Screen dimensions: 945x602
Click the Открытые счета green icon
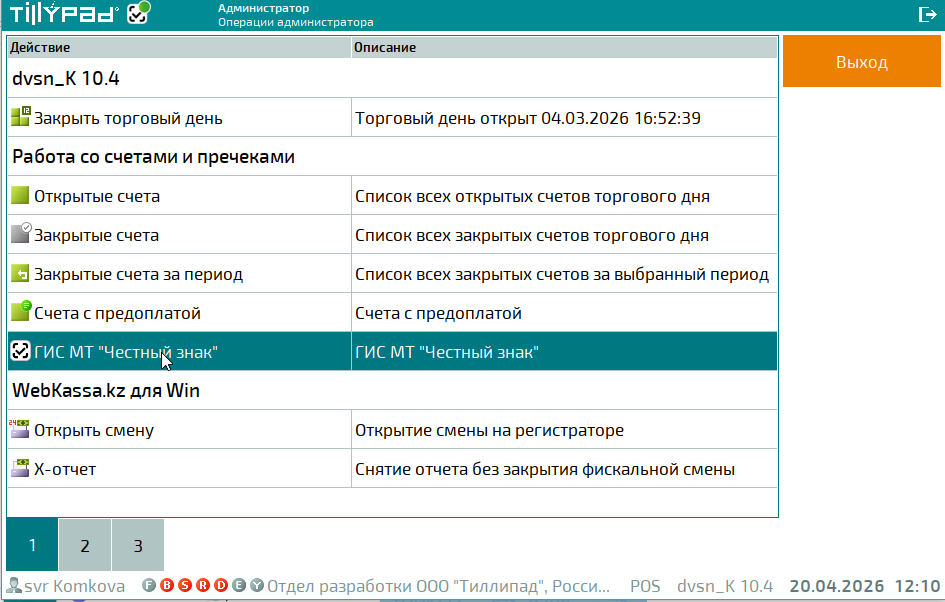click(20, 195)
